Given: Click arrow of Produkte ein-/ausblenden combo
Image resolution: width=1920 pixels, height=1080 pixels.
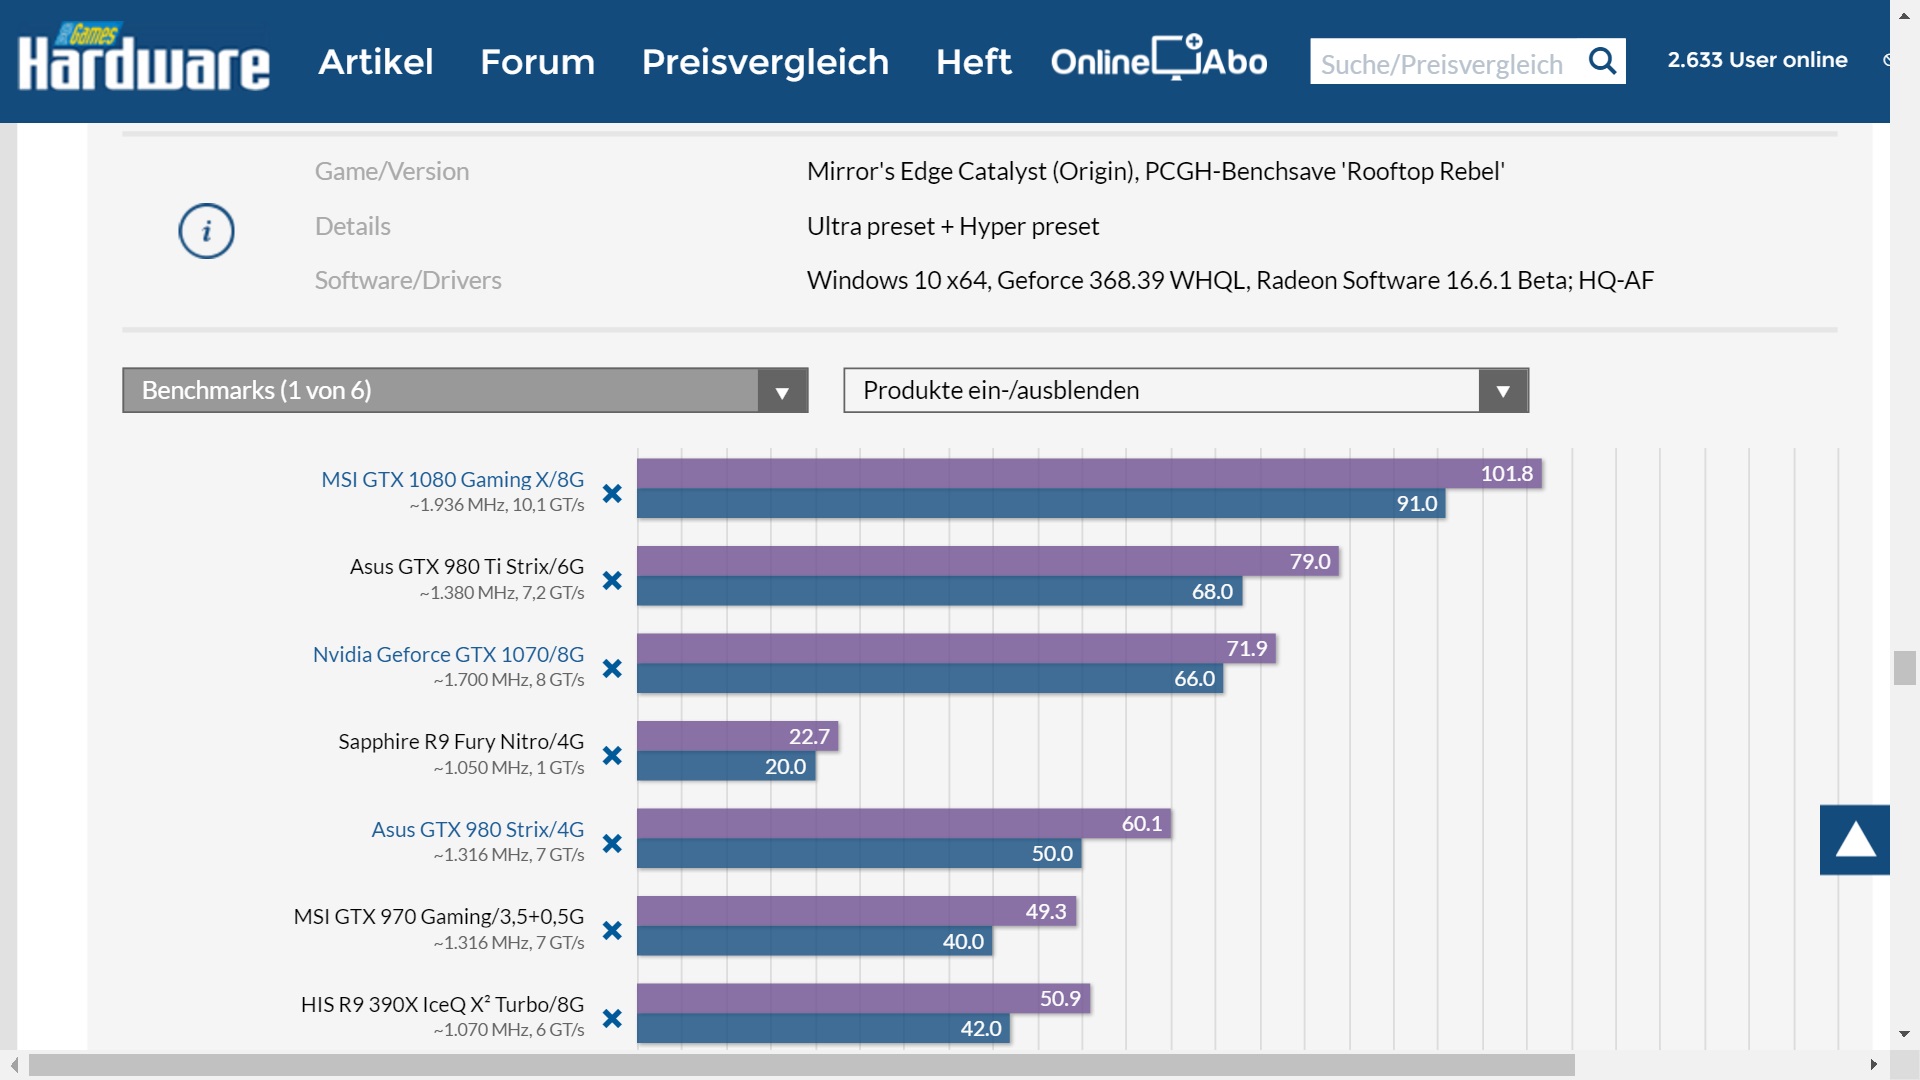Looking at the screenshot, I should [x=1502, y=391].
